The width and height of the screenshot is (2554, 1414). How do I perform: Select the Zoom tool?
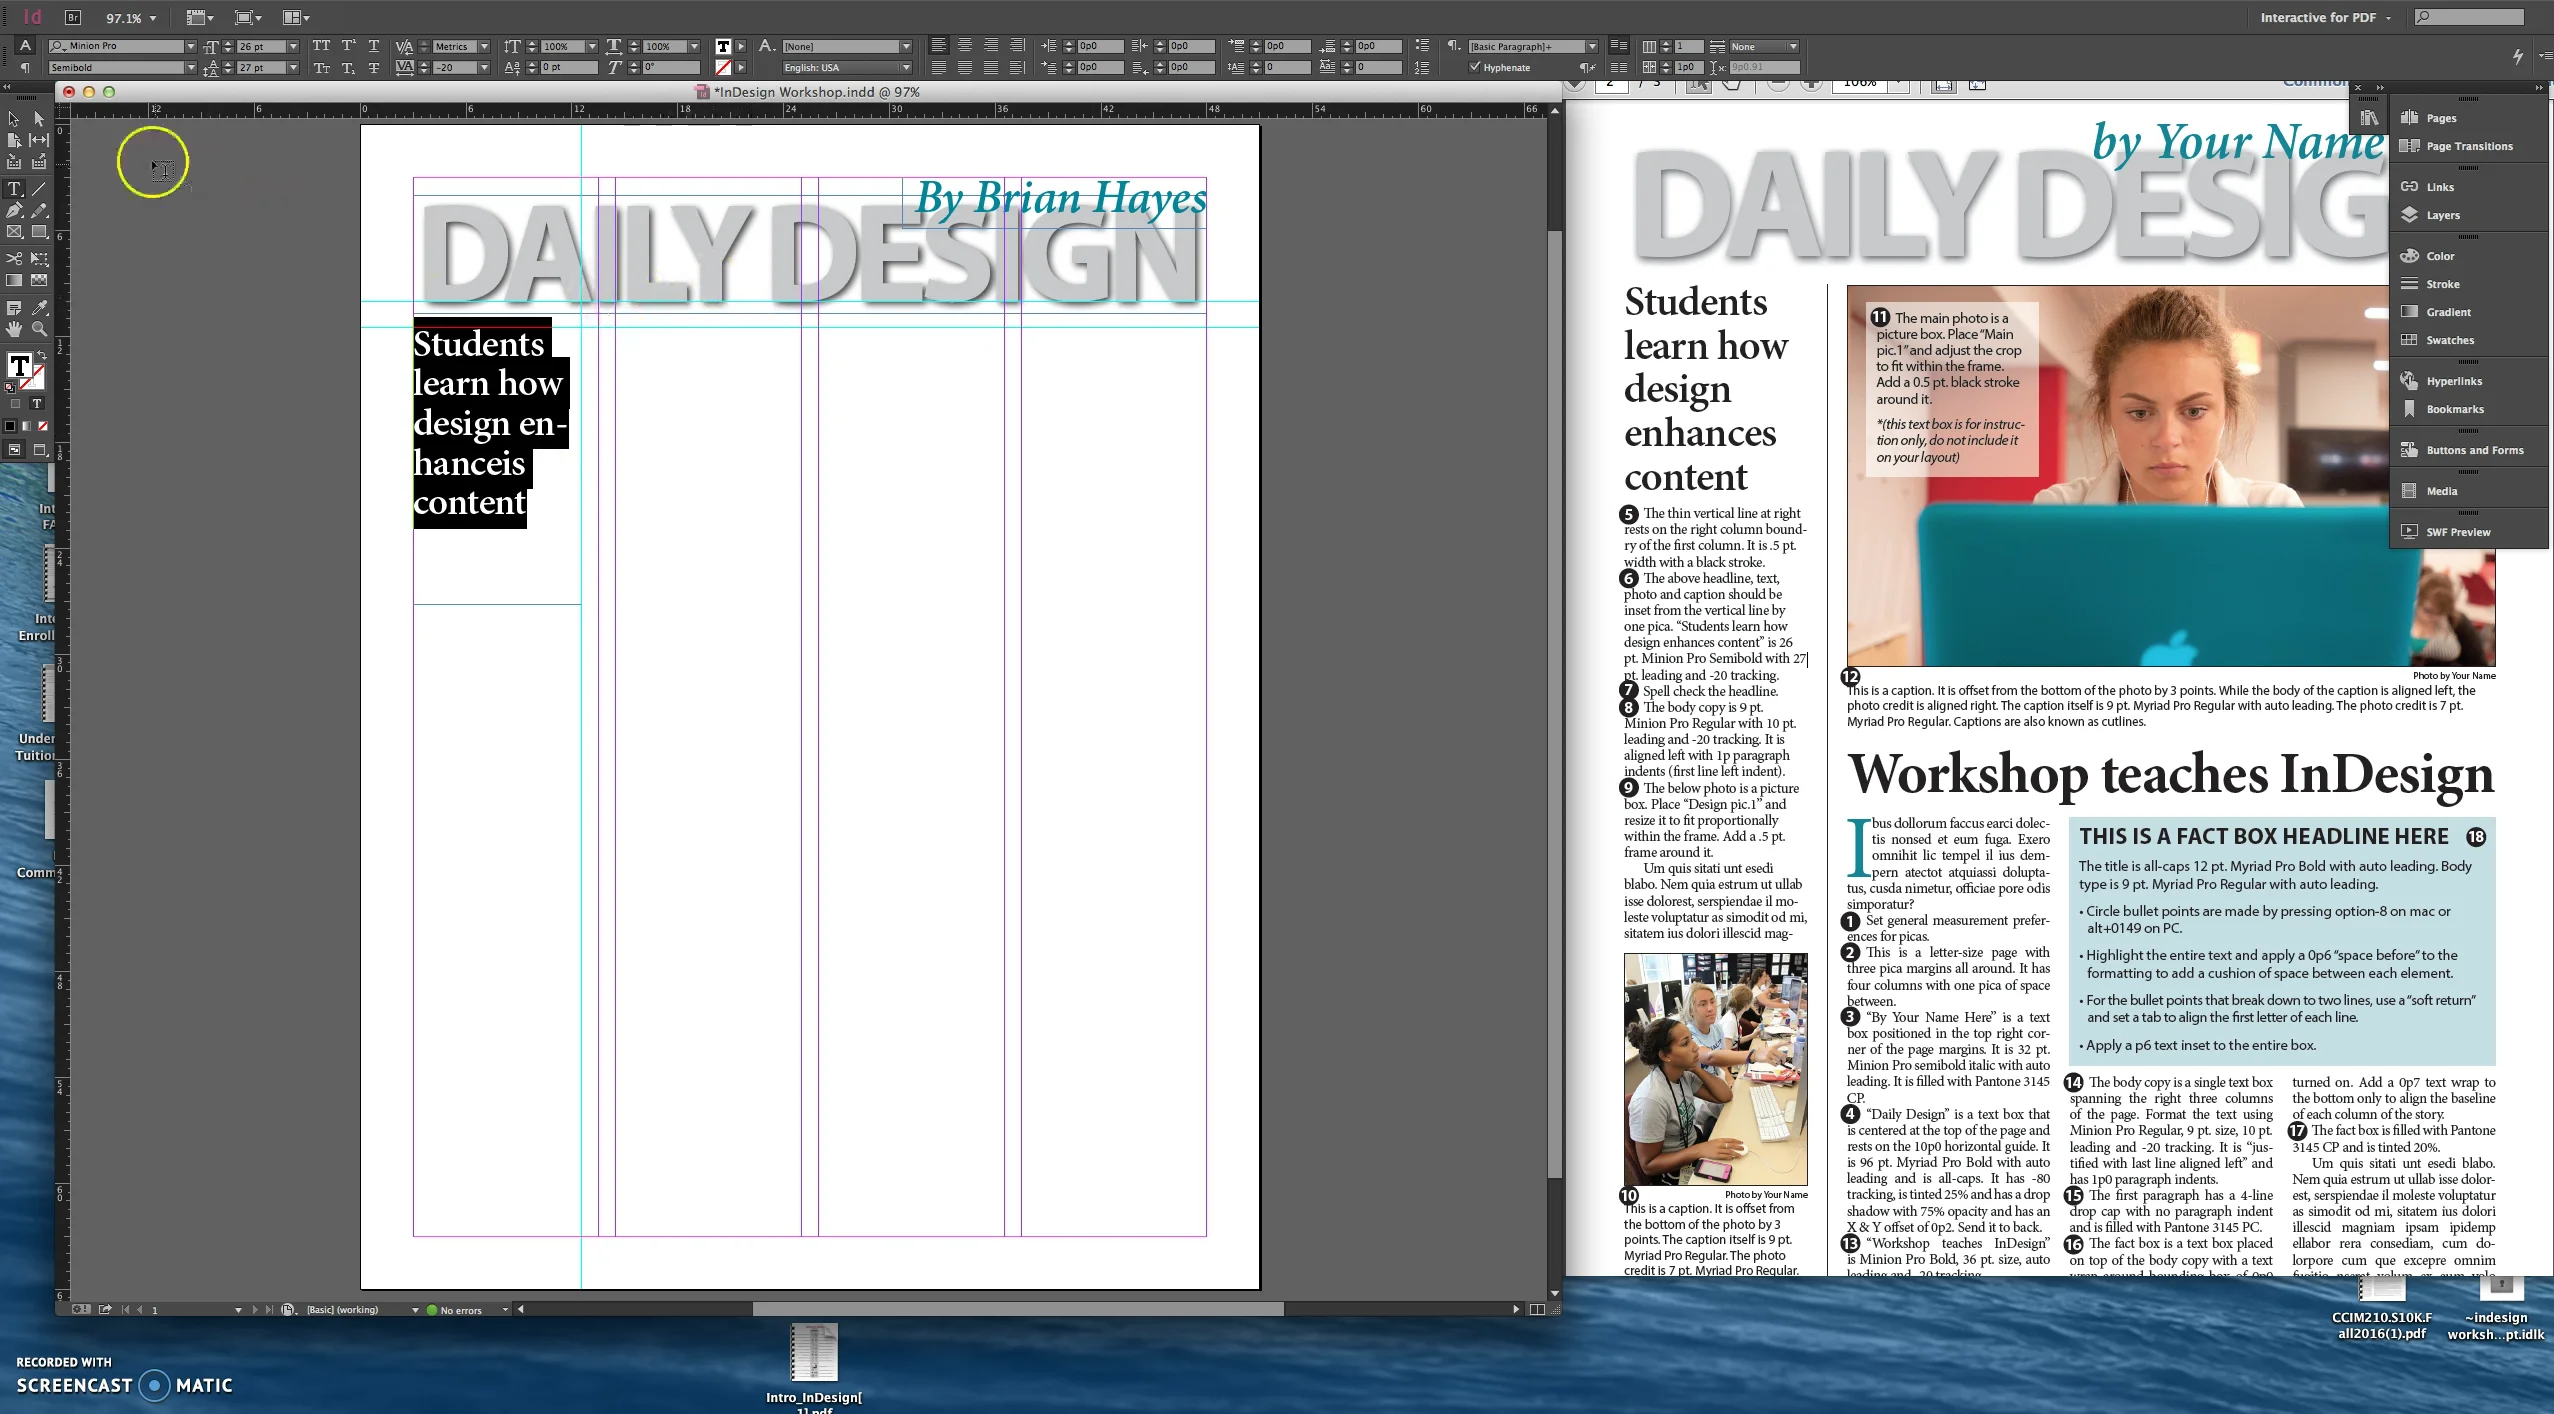[40, 329]
